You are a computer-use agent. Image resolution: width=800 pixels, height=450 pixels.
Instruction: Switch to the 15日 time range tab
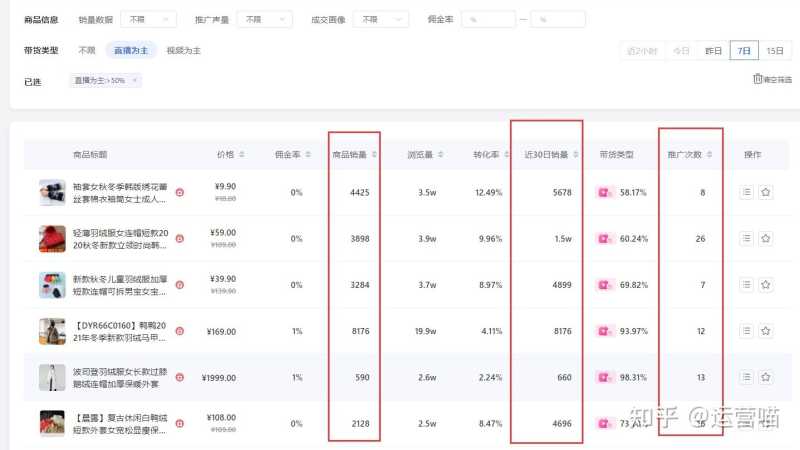774,50
